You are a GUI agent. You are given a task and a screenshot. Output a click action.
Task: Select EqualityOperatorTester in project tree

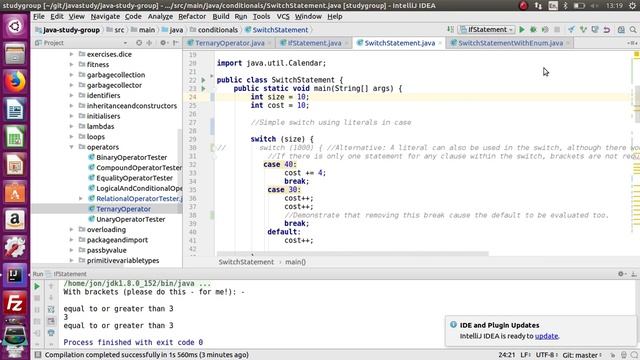coord(134,178)
